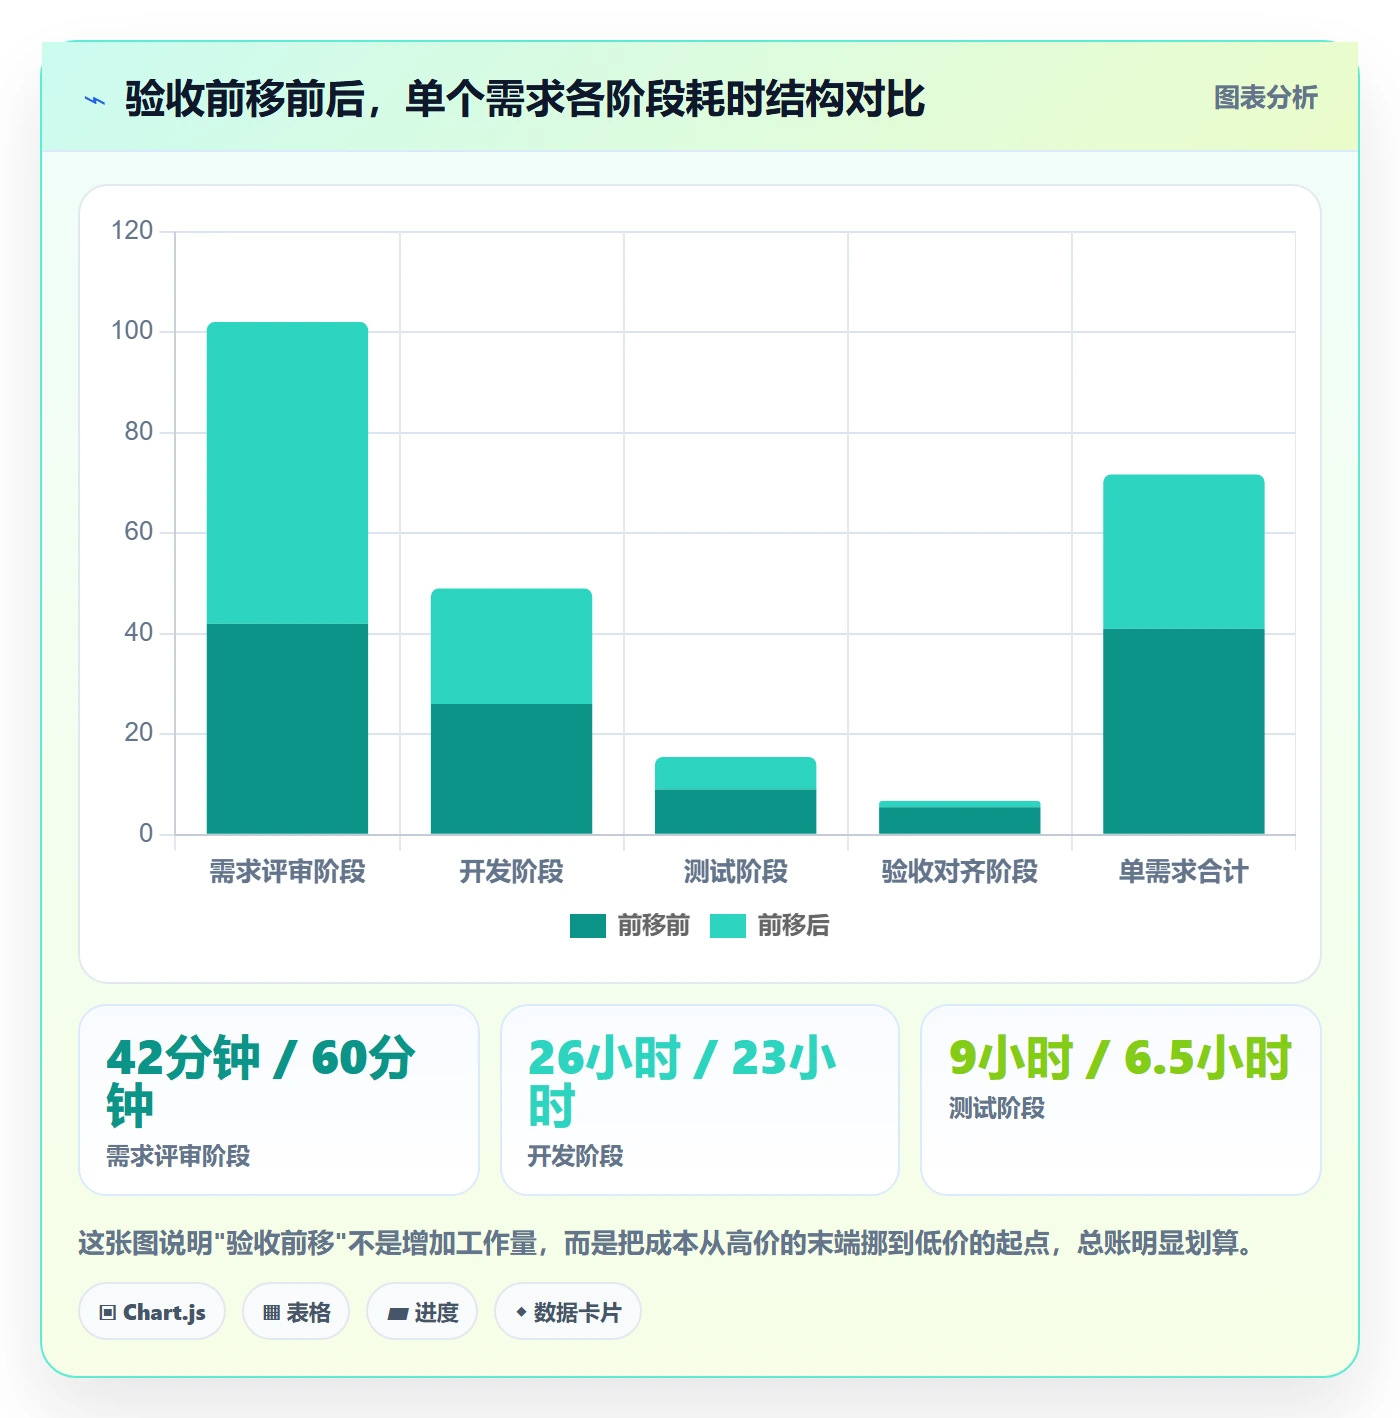Image resolution: width=1400 pixels, height=1418 pixels.
Task: Click the 单需求合计 前移后 light bar segment
Action: coord(1183,552)
